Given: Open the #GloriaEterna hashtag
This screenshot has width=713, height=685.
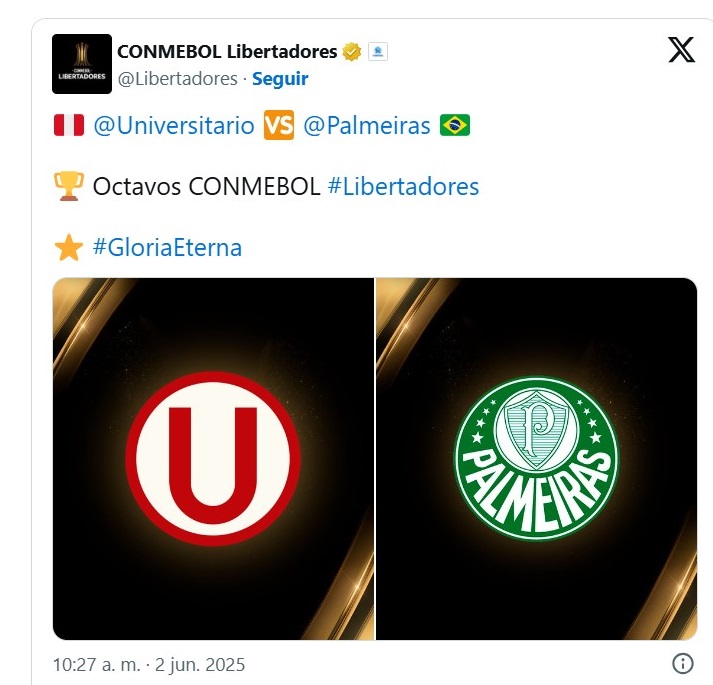Looking at the screenshot, I should pyautogui.click(x=167, y=247).
